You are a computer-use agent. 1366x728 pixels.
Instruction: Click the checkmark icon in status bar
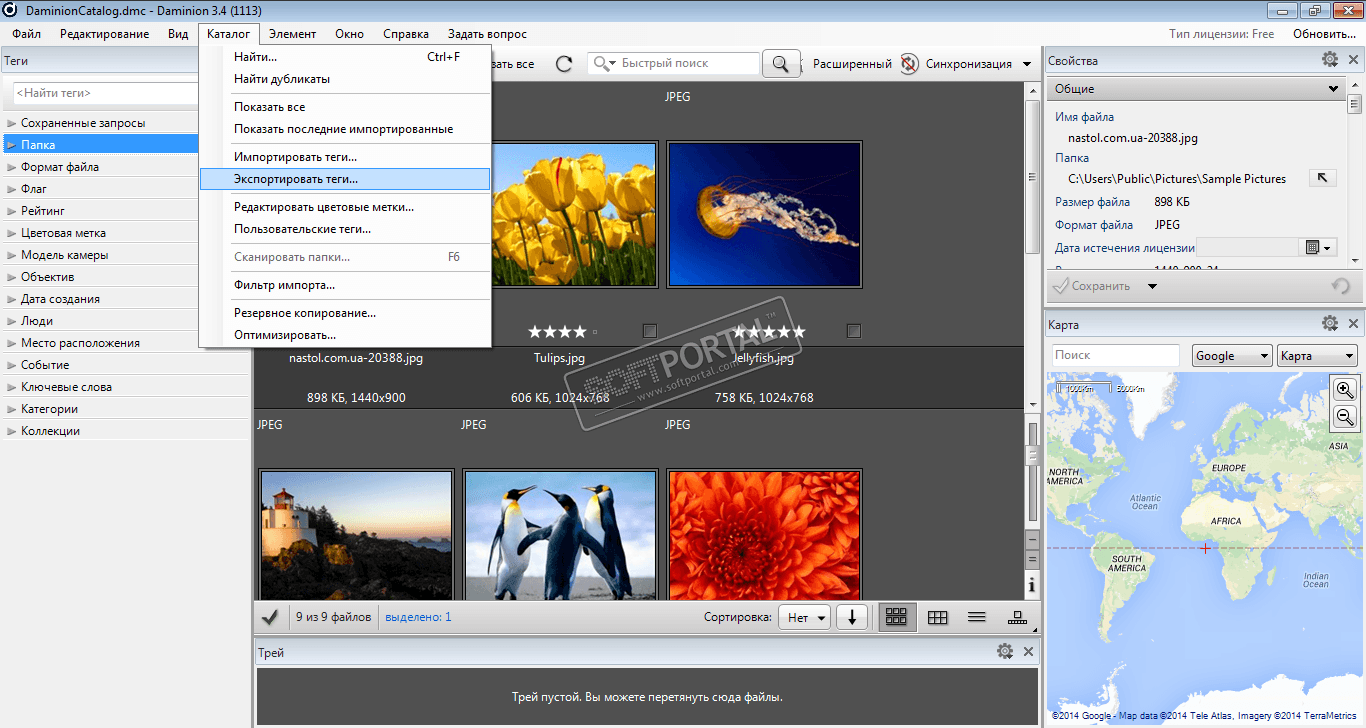tap(269, 617)
